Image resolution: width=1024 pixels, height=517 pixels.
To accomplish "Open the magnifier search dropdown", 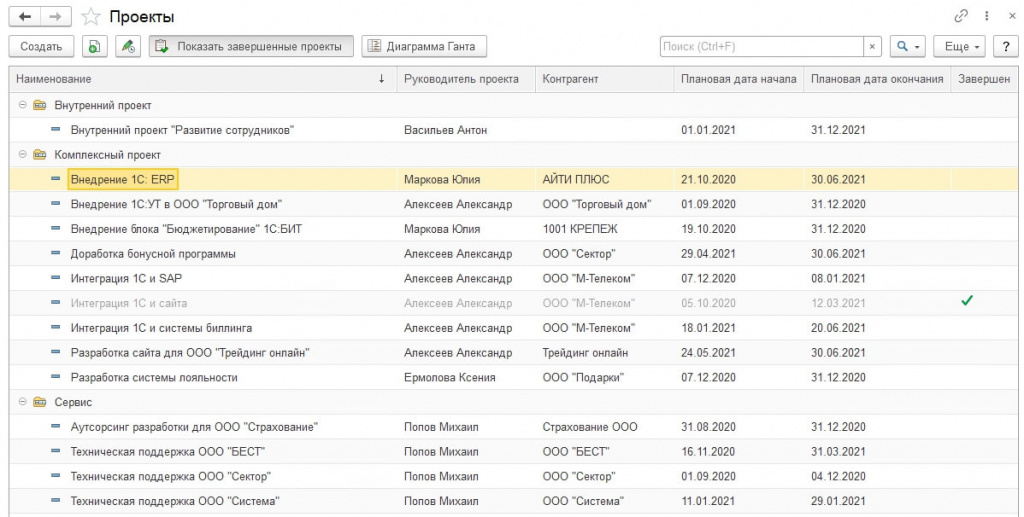I will coord(908,46).
